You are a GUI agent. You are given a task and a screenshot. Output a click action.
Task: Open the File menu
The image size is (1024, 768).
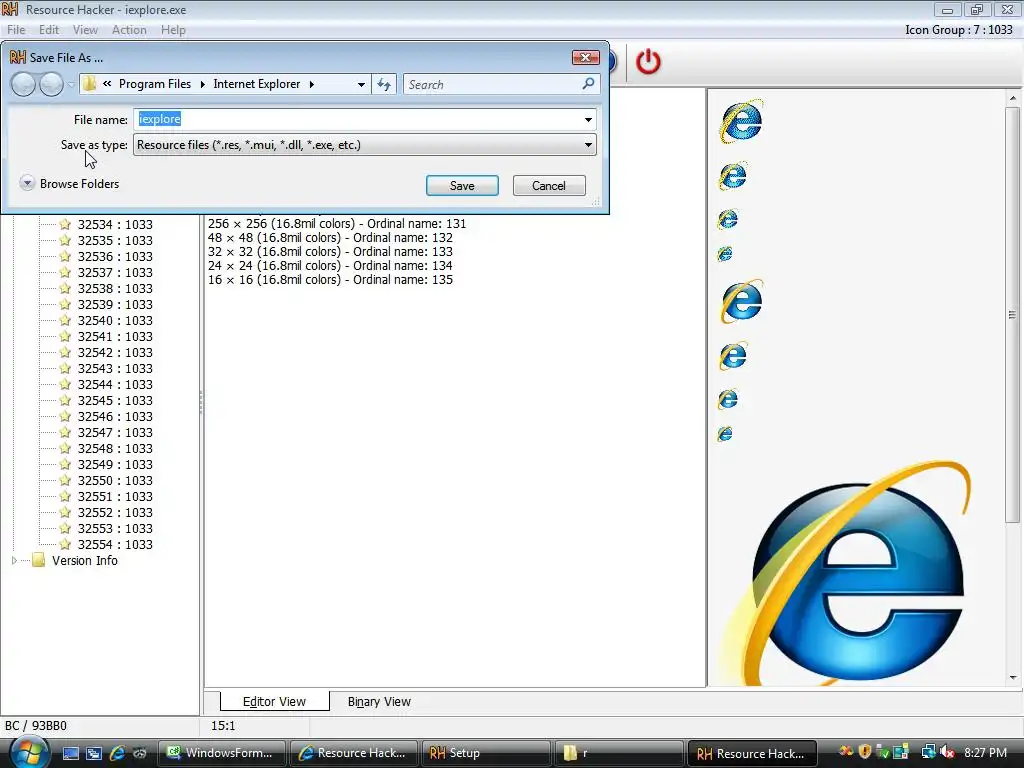(16, 29)
